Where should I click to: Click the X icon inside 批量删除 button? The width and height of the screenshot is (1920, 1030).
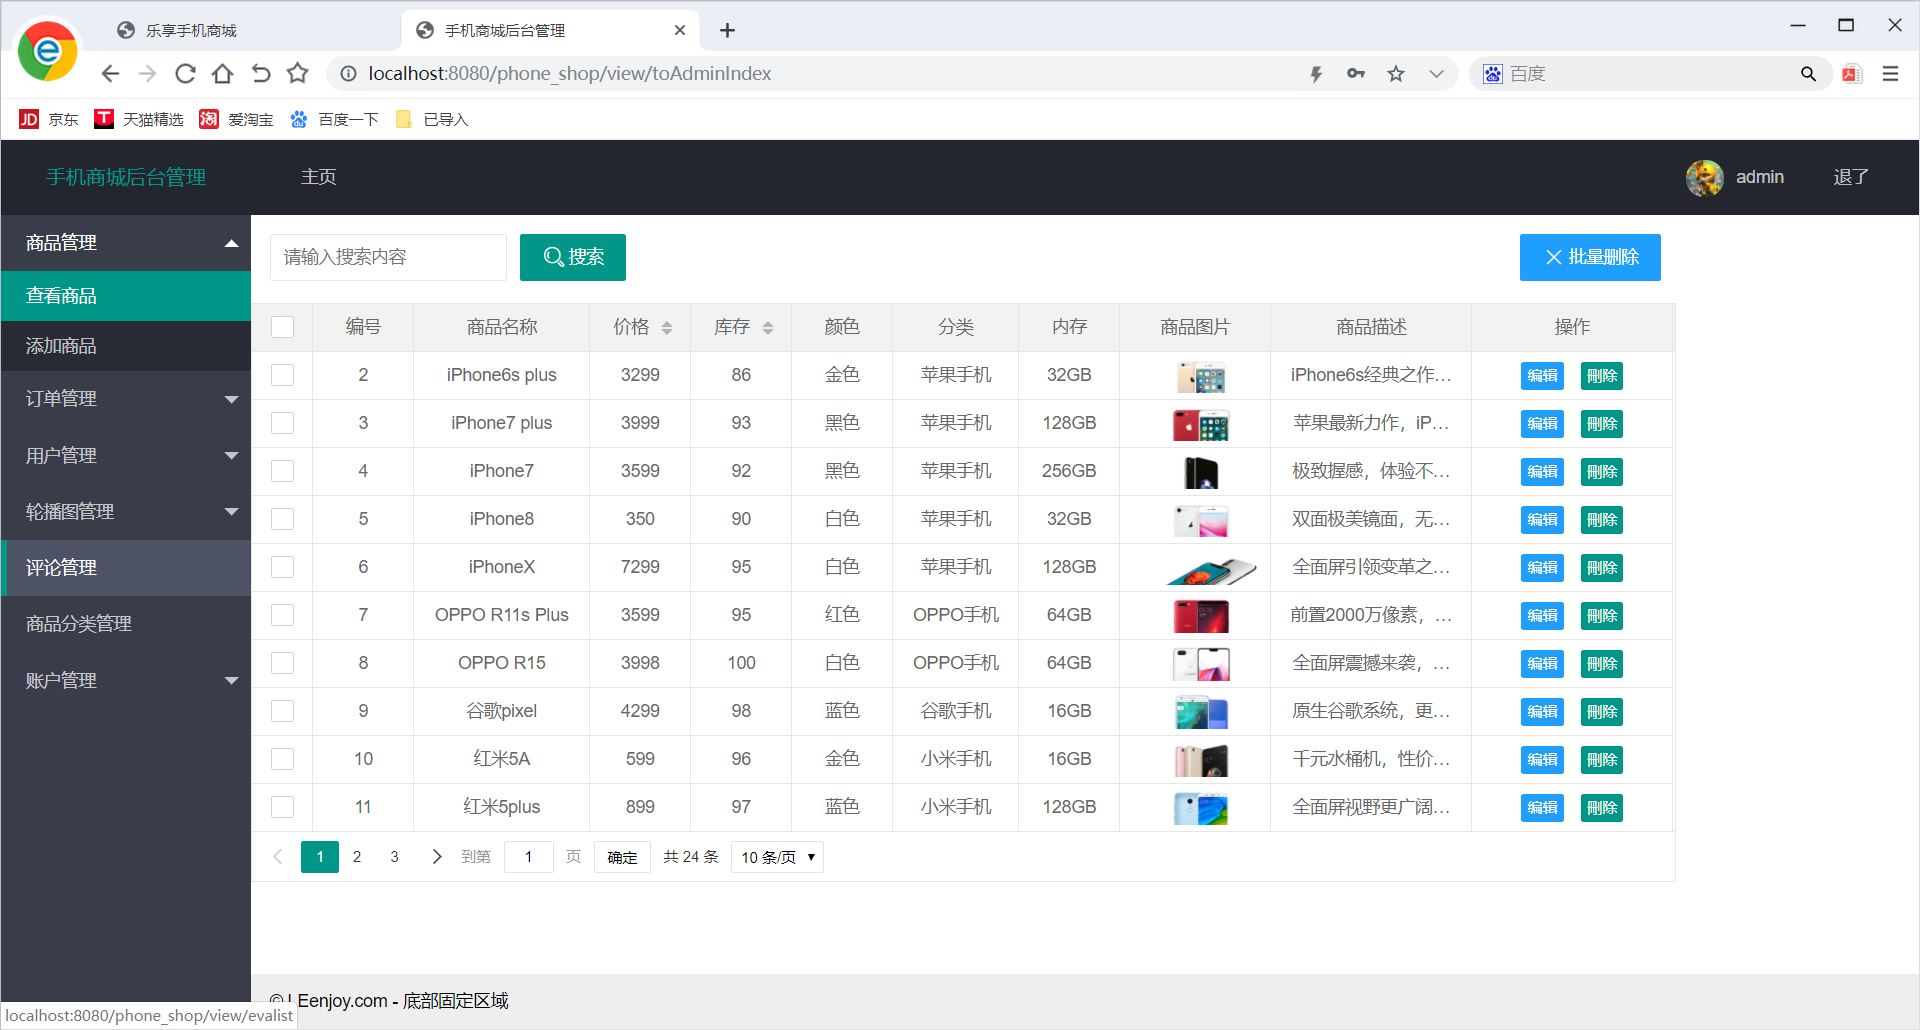click(x=1553, y=257)
